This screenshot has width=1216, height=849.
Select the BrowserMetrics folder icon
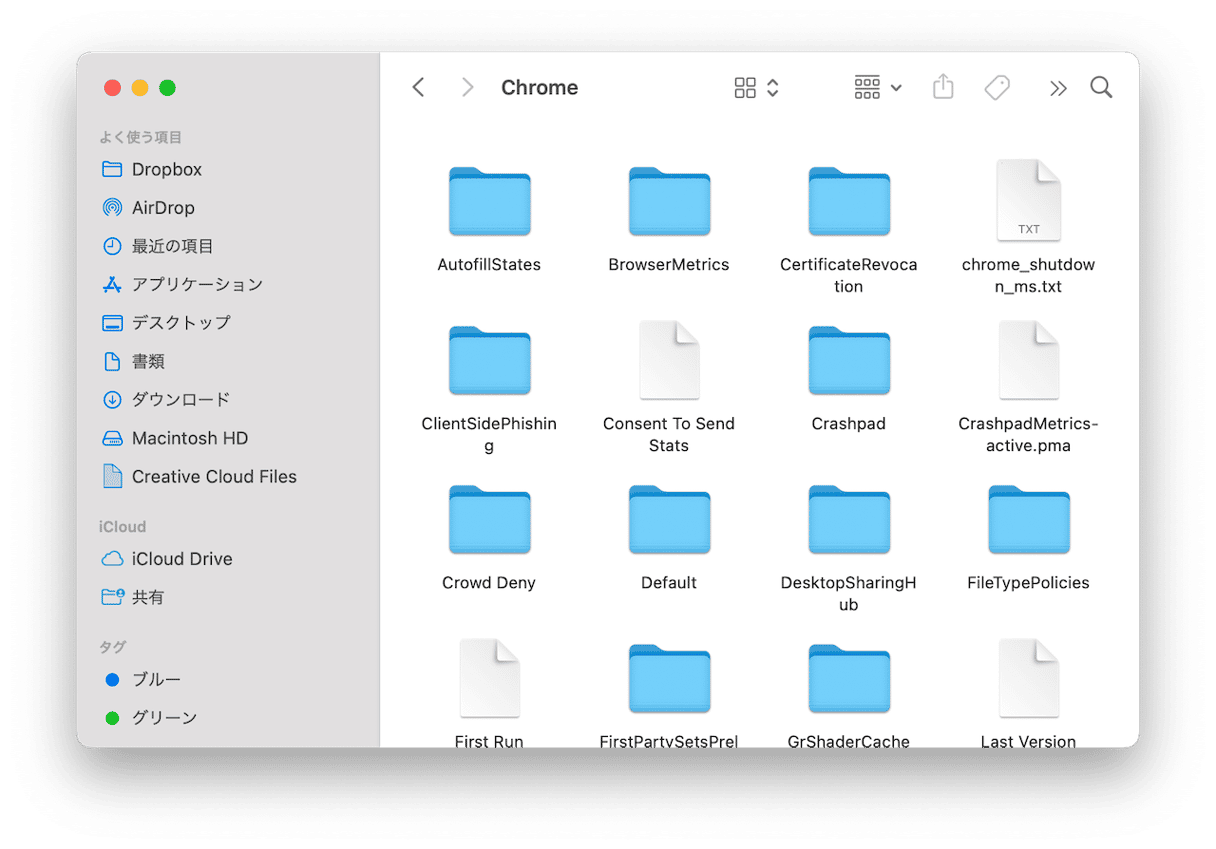point(669,201)
